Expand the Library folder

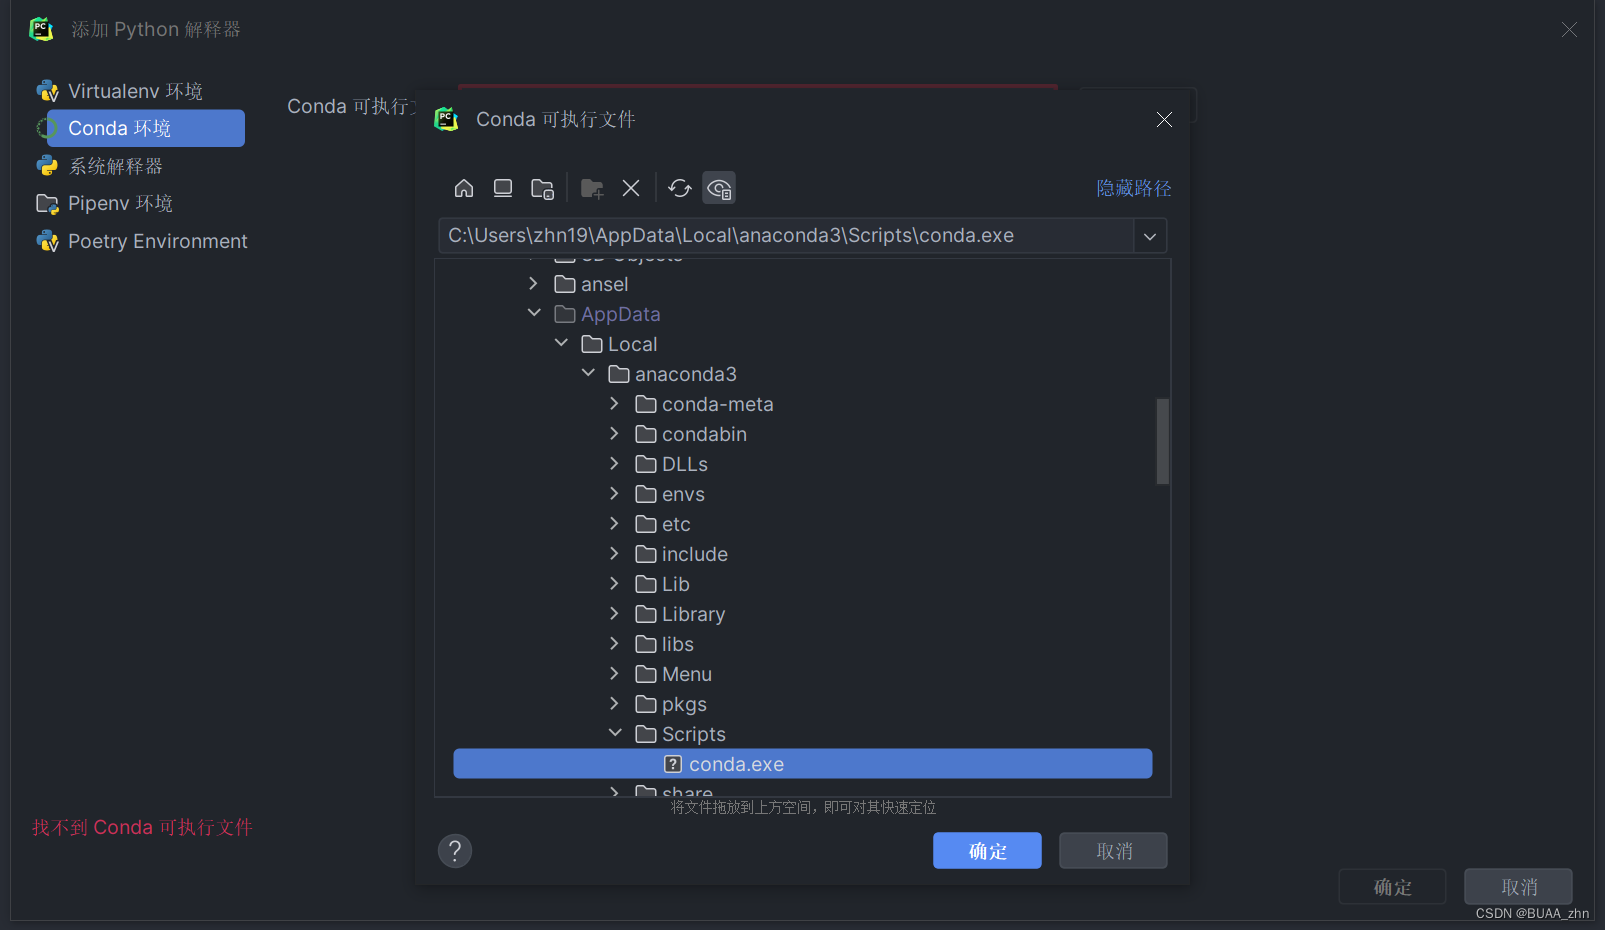614,613
